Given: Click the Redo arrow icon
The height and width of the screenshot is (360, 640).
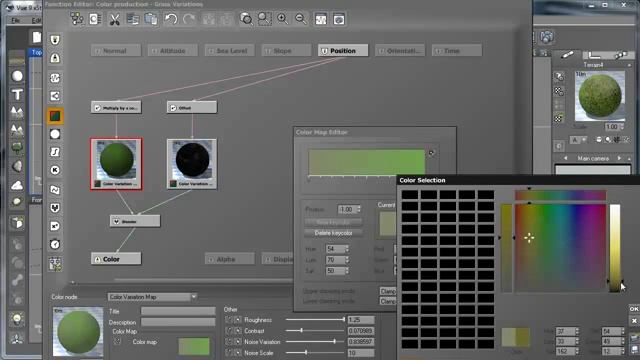Looking at the screenshot, I should (189, 19).
